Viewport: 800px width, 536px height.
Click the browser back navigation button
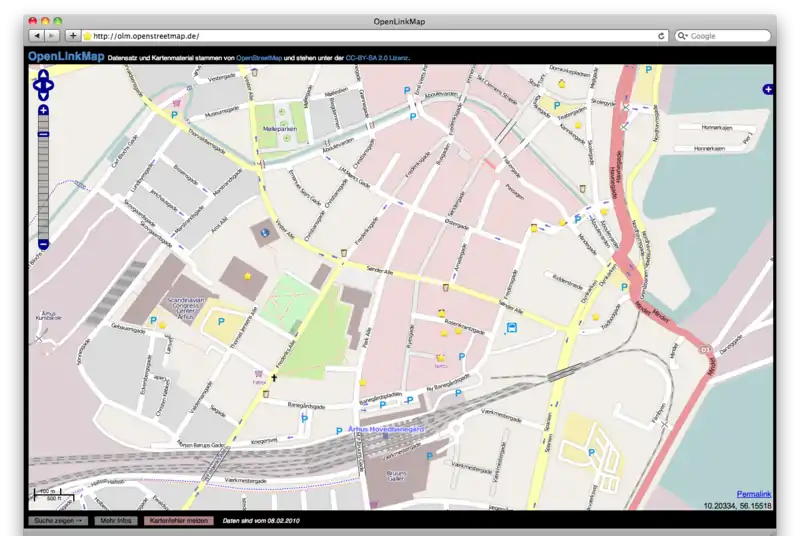(35, 36)
